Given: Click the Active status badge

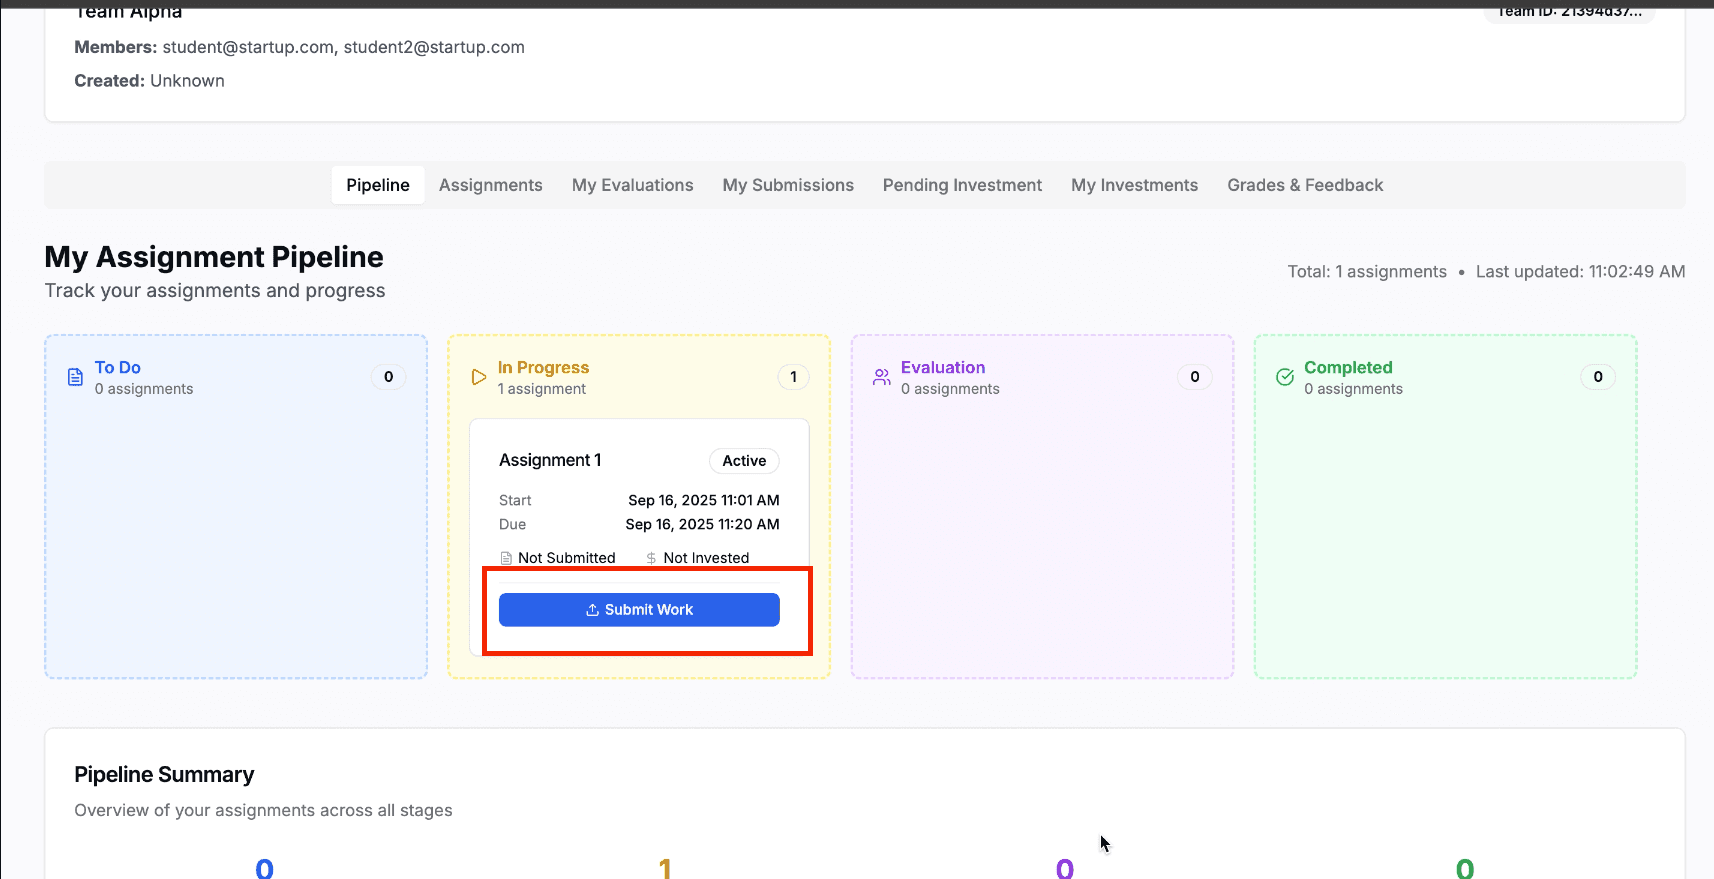Looking at the screenshot, I should 744,461.
